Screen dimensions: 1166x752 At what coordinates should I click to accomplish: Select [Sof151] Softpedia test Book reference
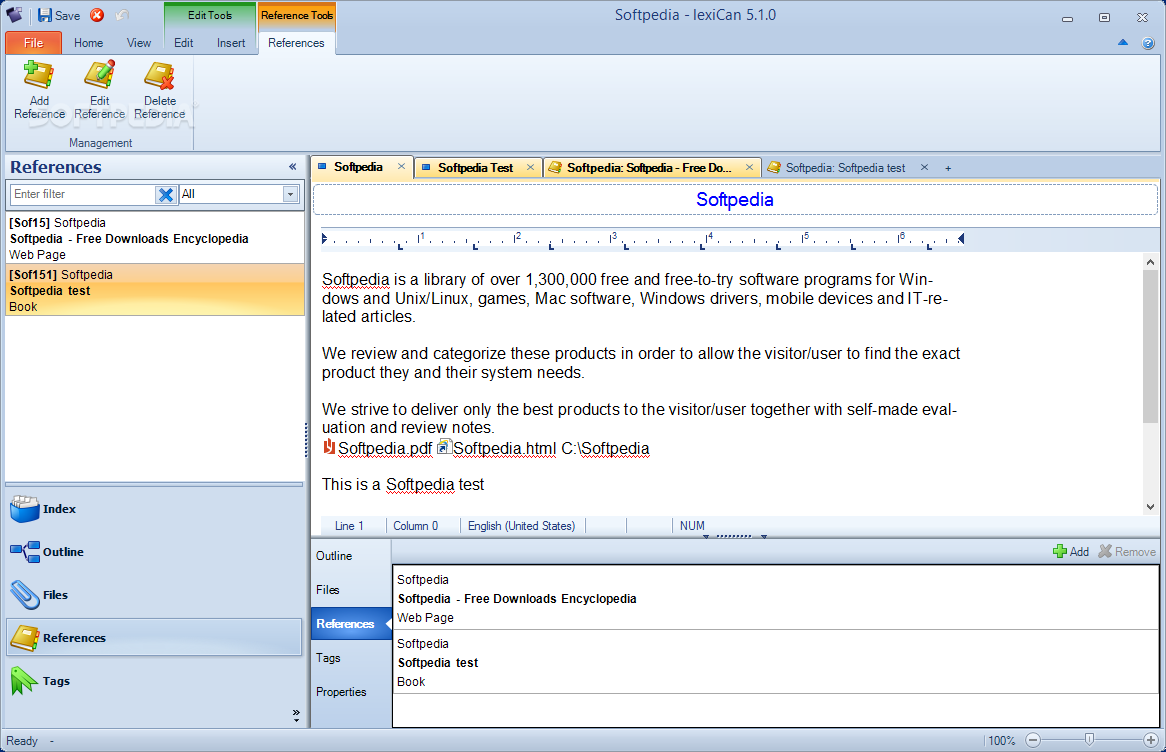(155, 290)
